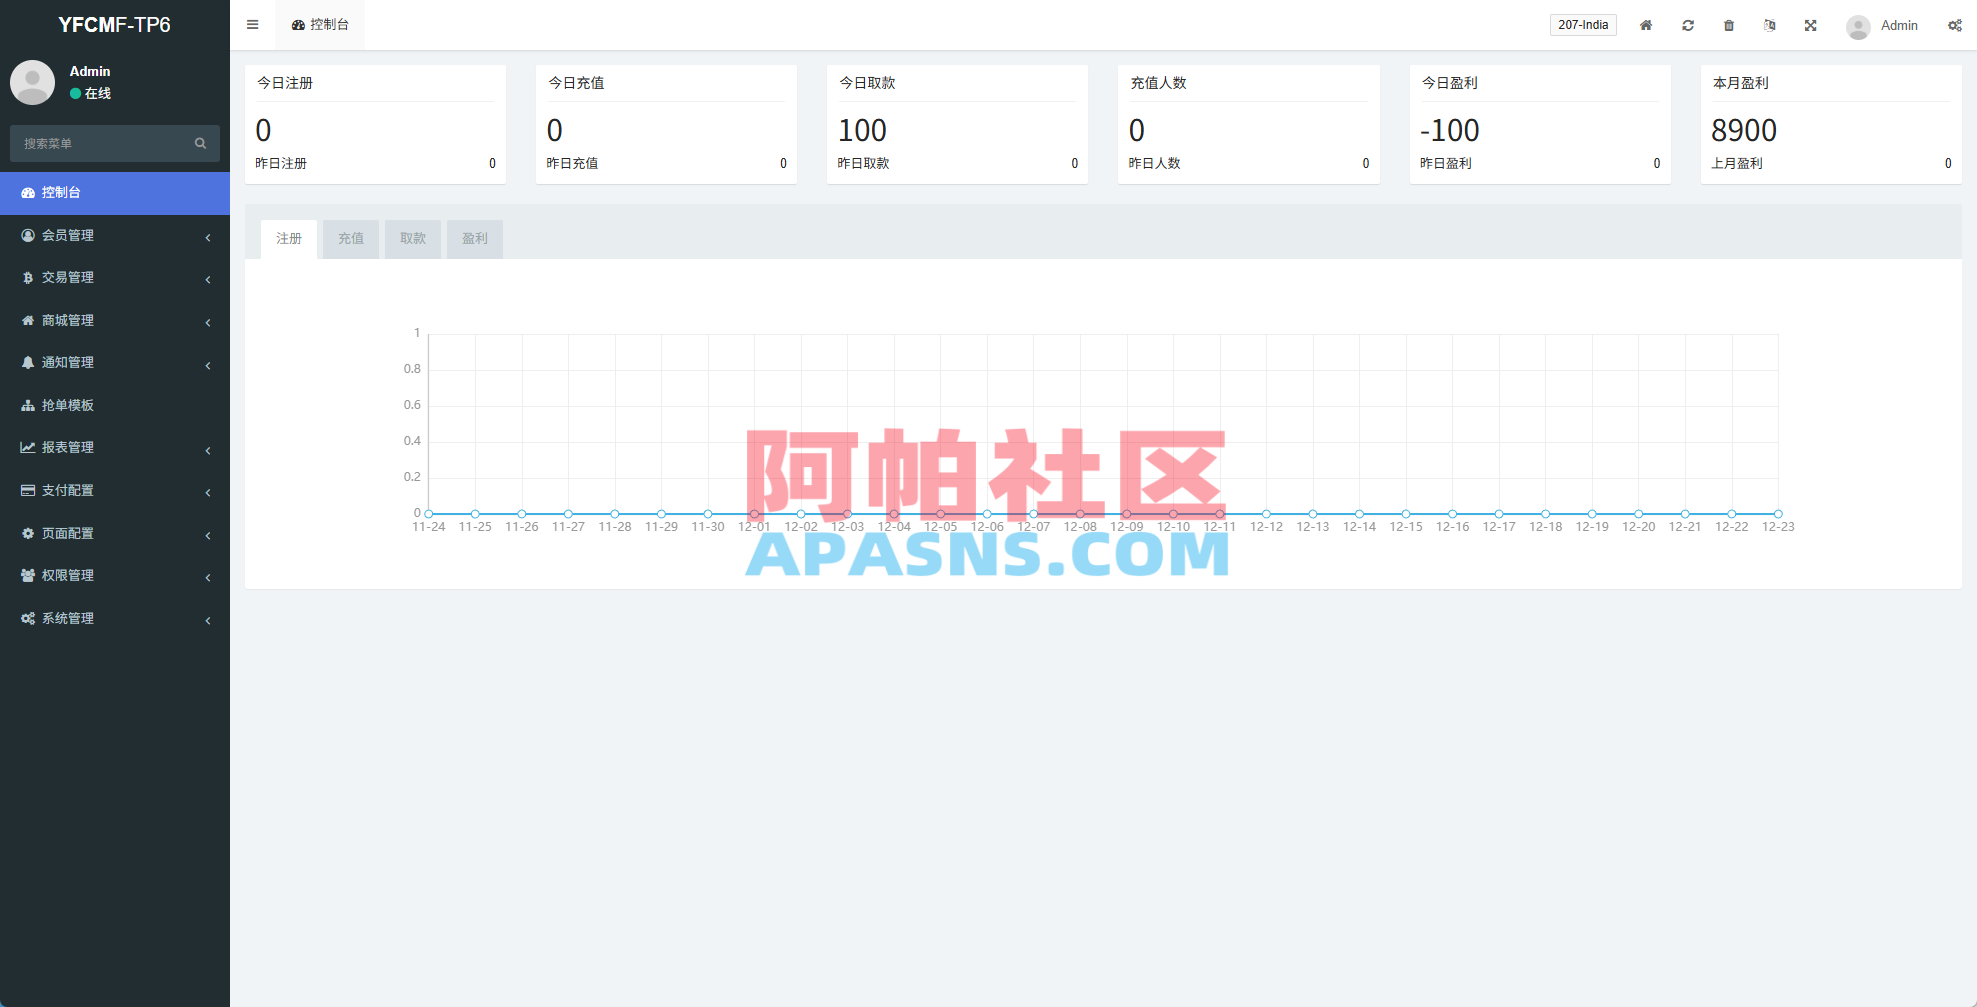Click the sitemap icon beside 抢单模板
Viewport: 1977px width, 1007px height.
pyautogui.click(x=28, y=405)
